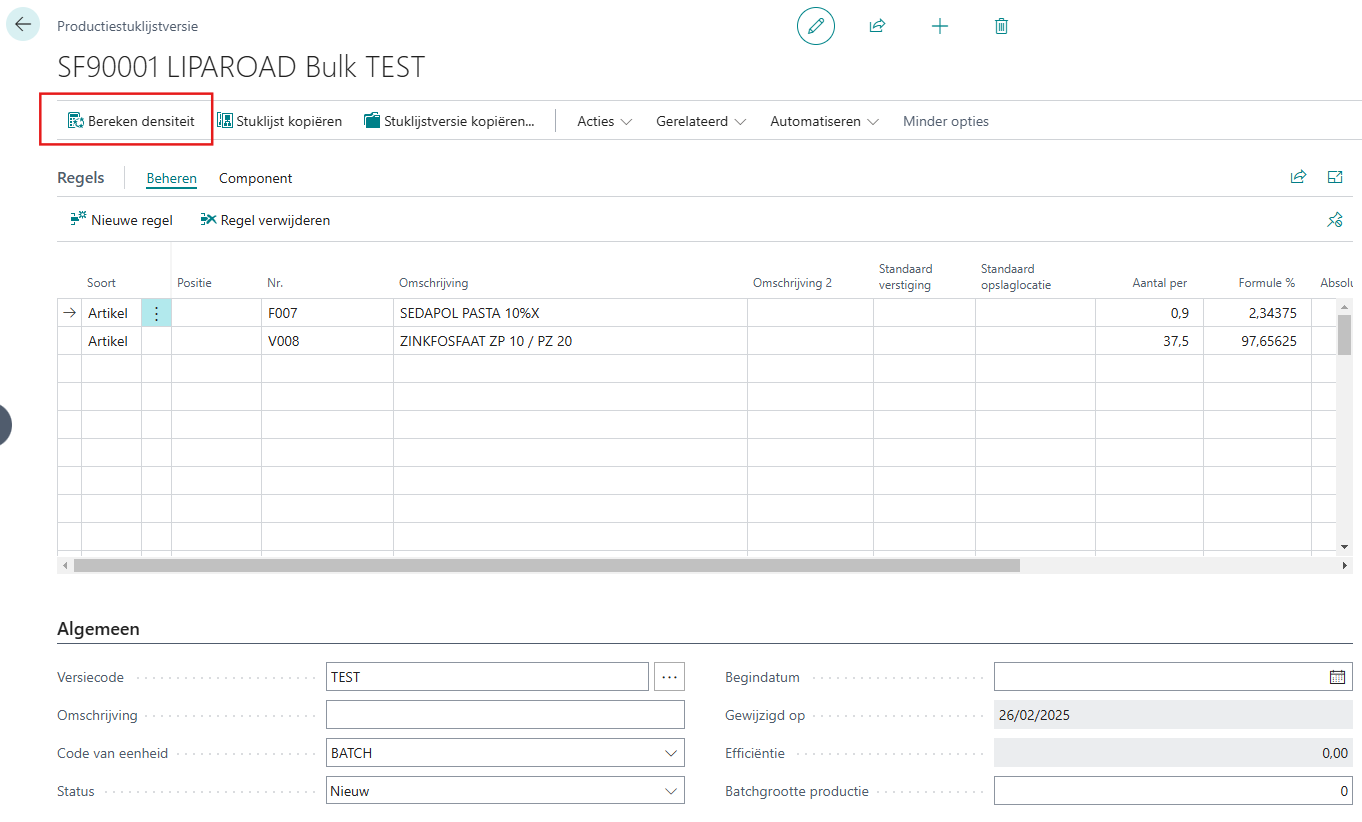The width and height of the screenshot is (1362, 822).
Task: Click Bereken densiteit button
Action: click(130, 121)
